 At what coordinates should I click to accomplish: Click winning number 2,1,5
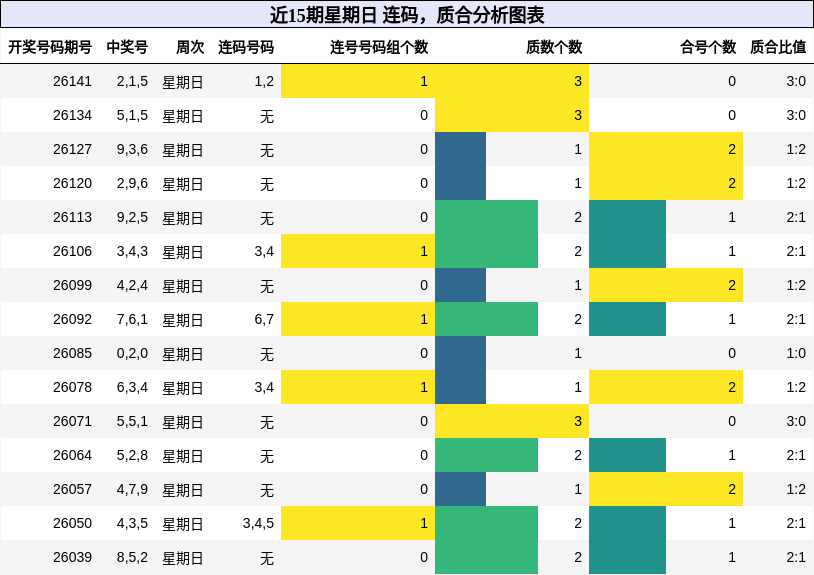coord(132,81)
